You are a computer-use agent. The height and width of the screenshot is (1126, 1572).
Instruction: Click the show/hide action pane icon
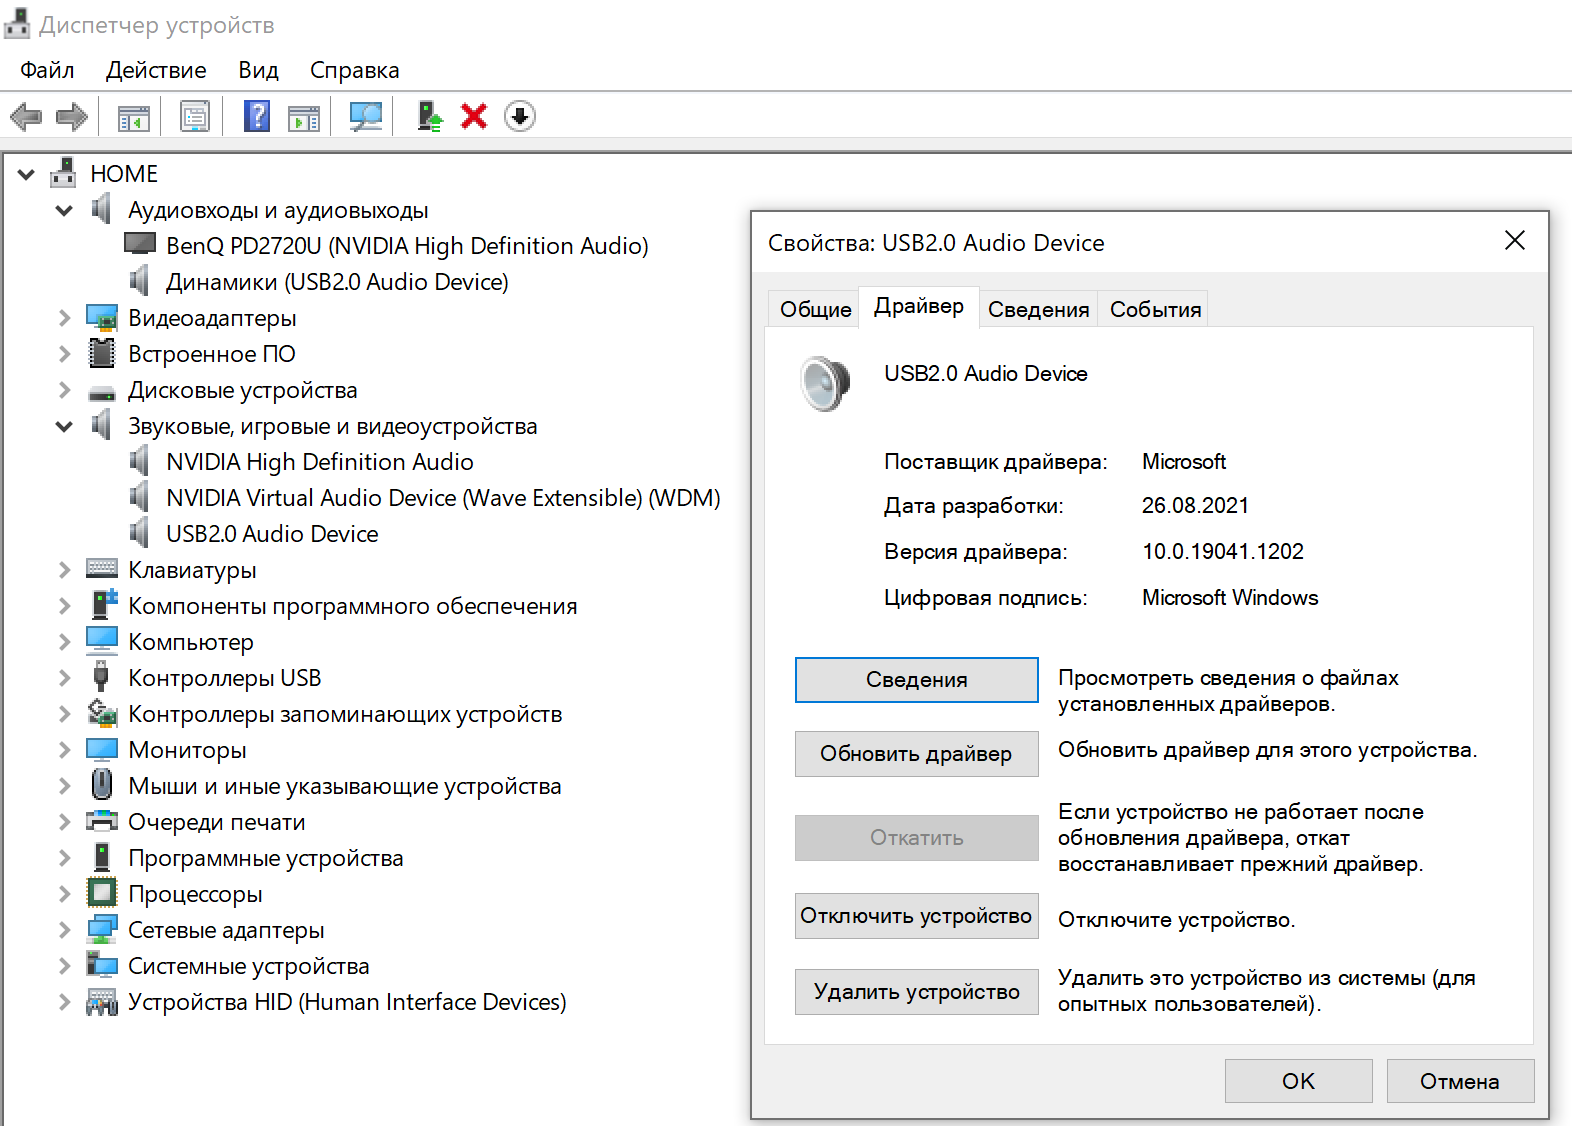pyautogui.click(x=304, y=117)
